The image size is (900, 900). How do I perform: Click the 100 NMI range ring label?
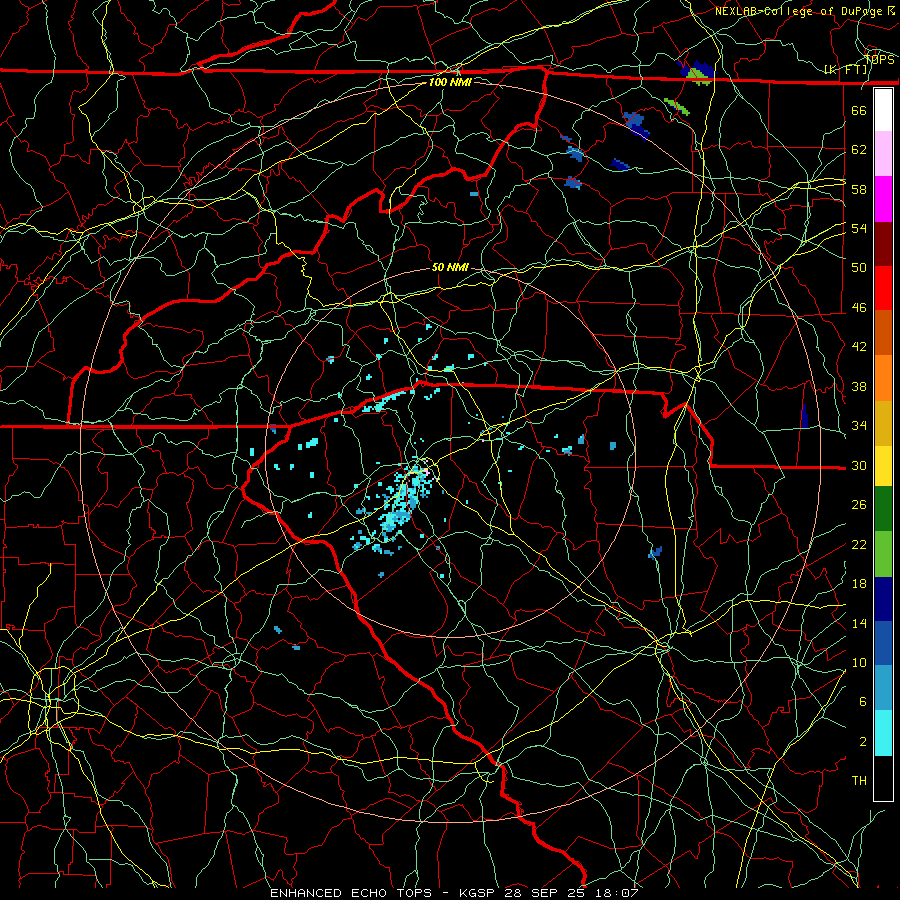click(x=450, y=82)
